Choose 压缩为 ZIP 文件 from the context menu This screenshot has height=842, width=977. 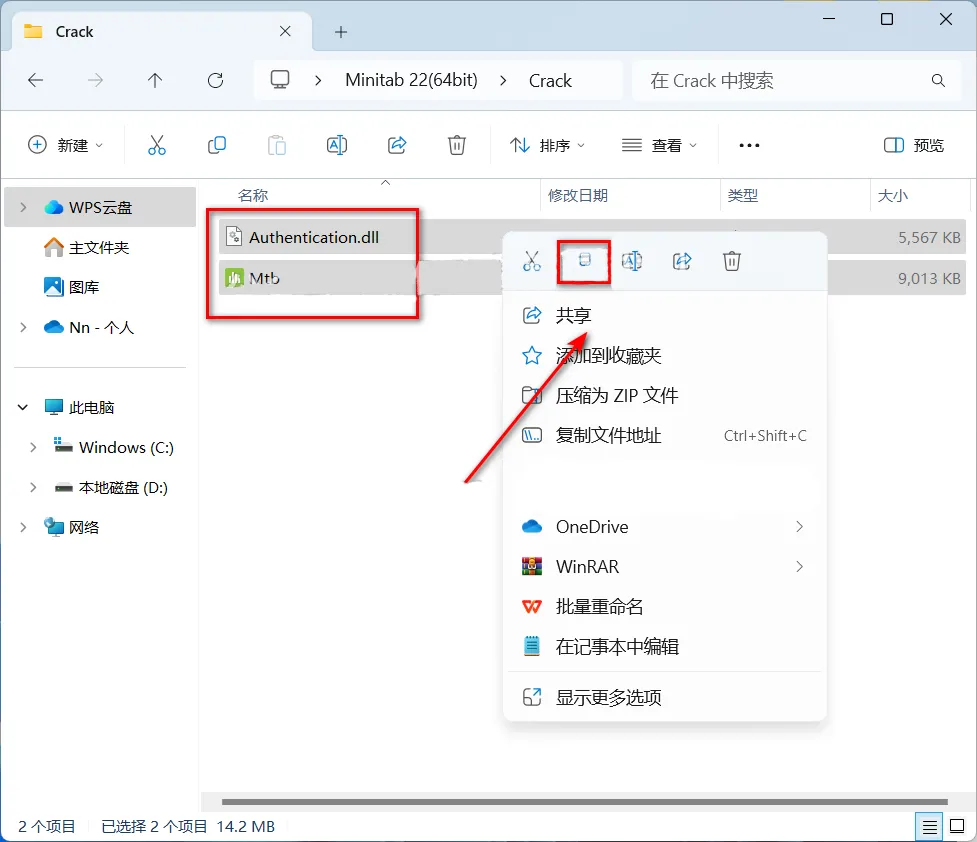click(665, 395)
